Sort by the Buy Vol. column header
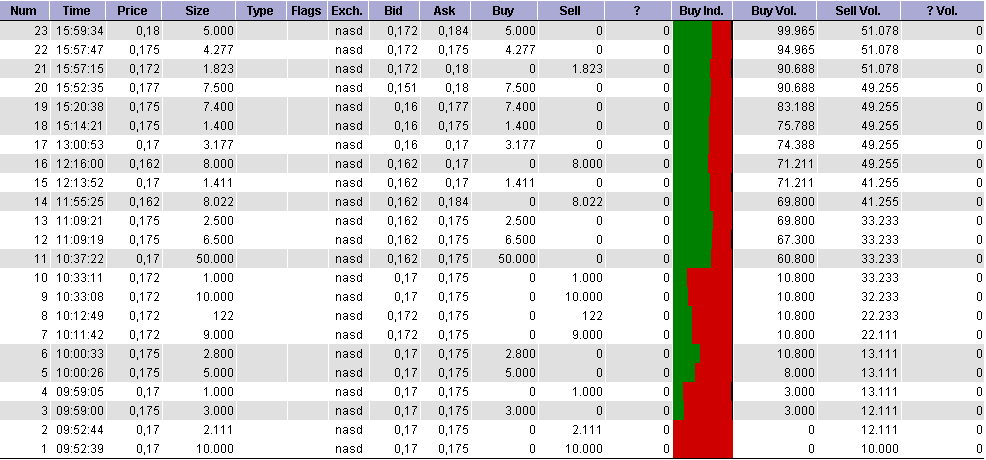The height and width of the screenshot is (460, 986). coord(775,11)
